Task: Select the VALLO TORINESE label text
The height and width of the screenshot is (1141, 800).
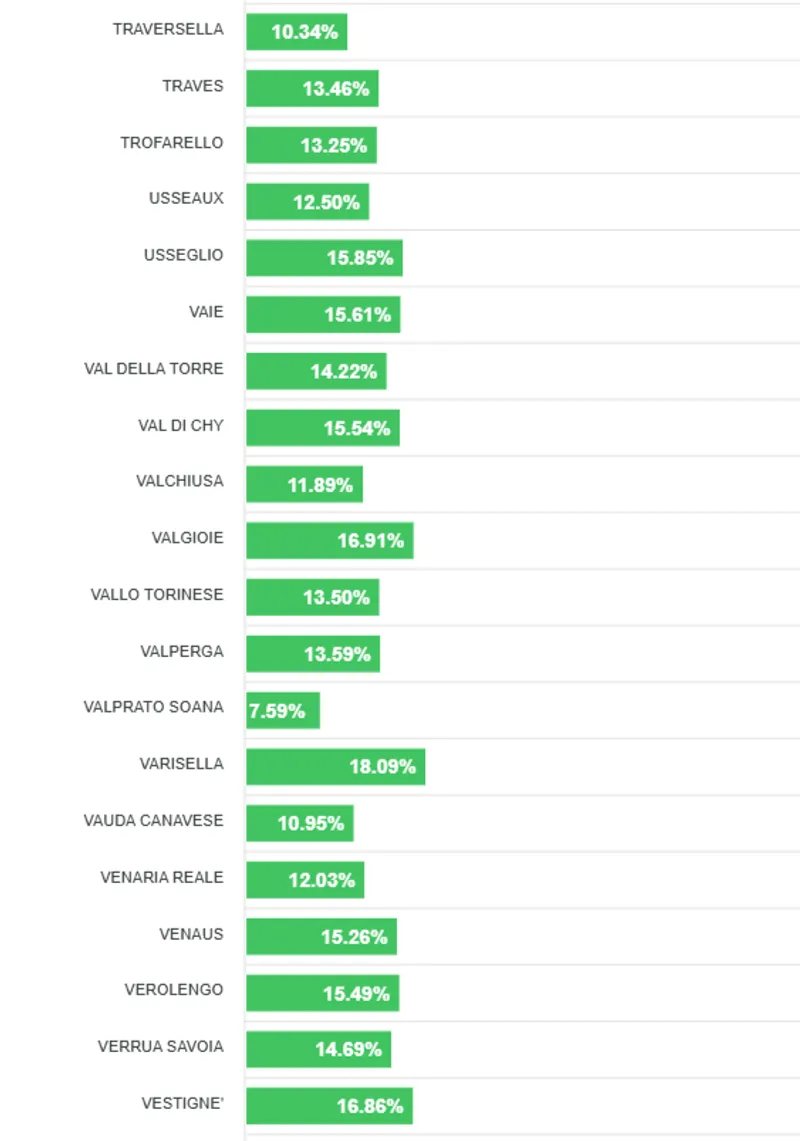Action: tap(157, 594)
